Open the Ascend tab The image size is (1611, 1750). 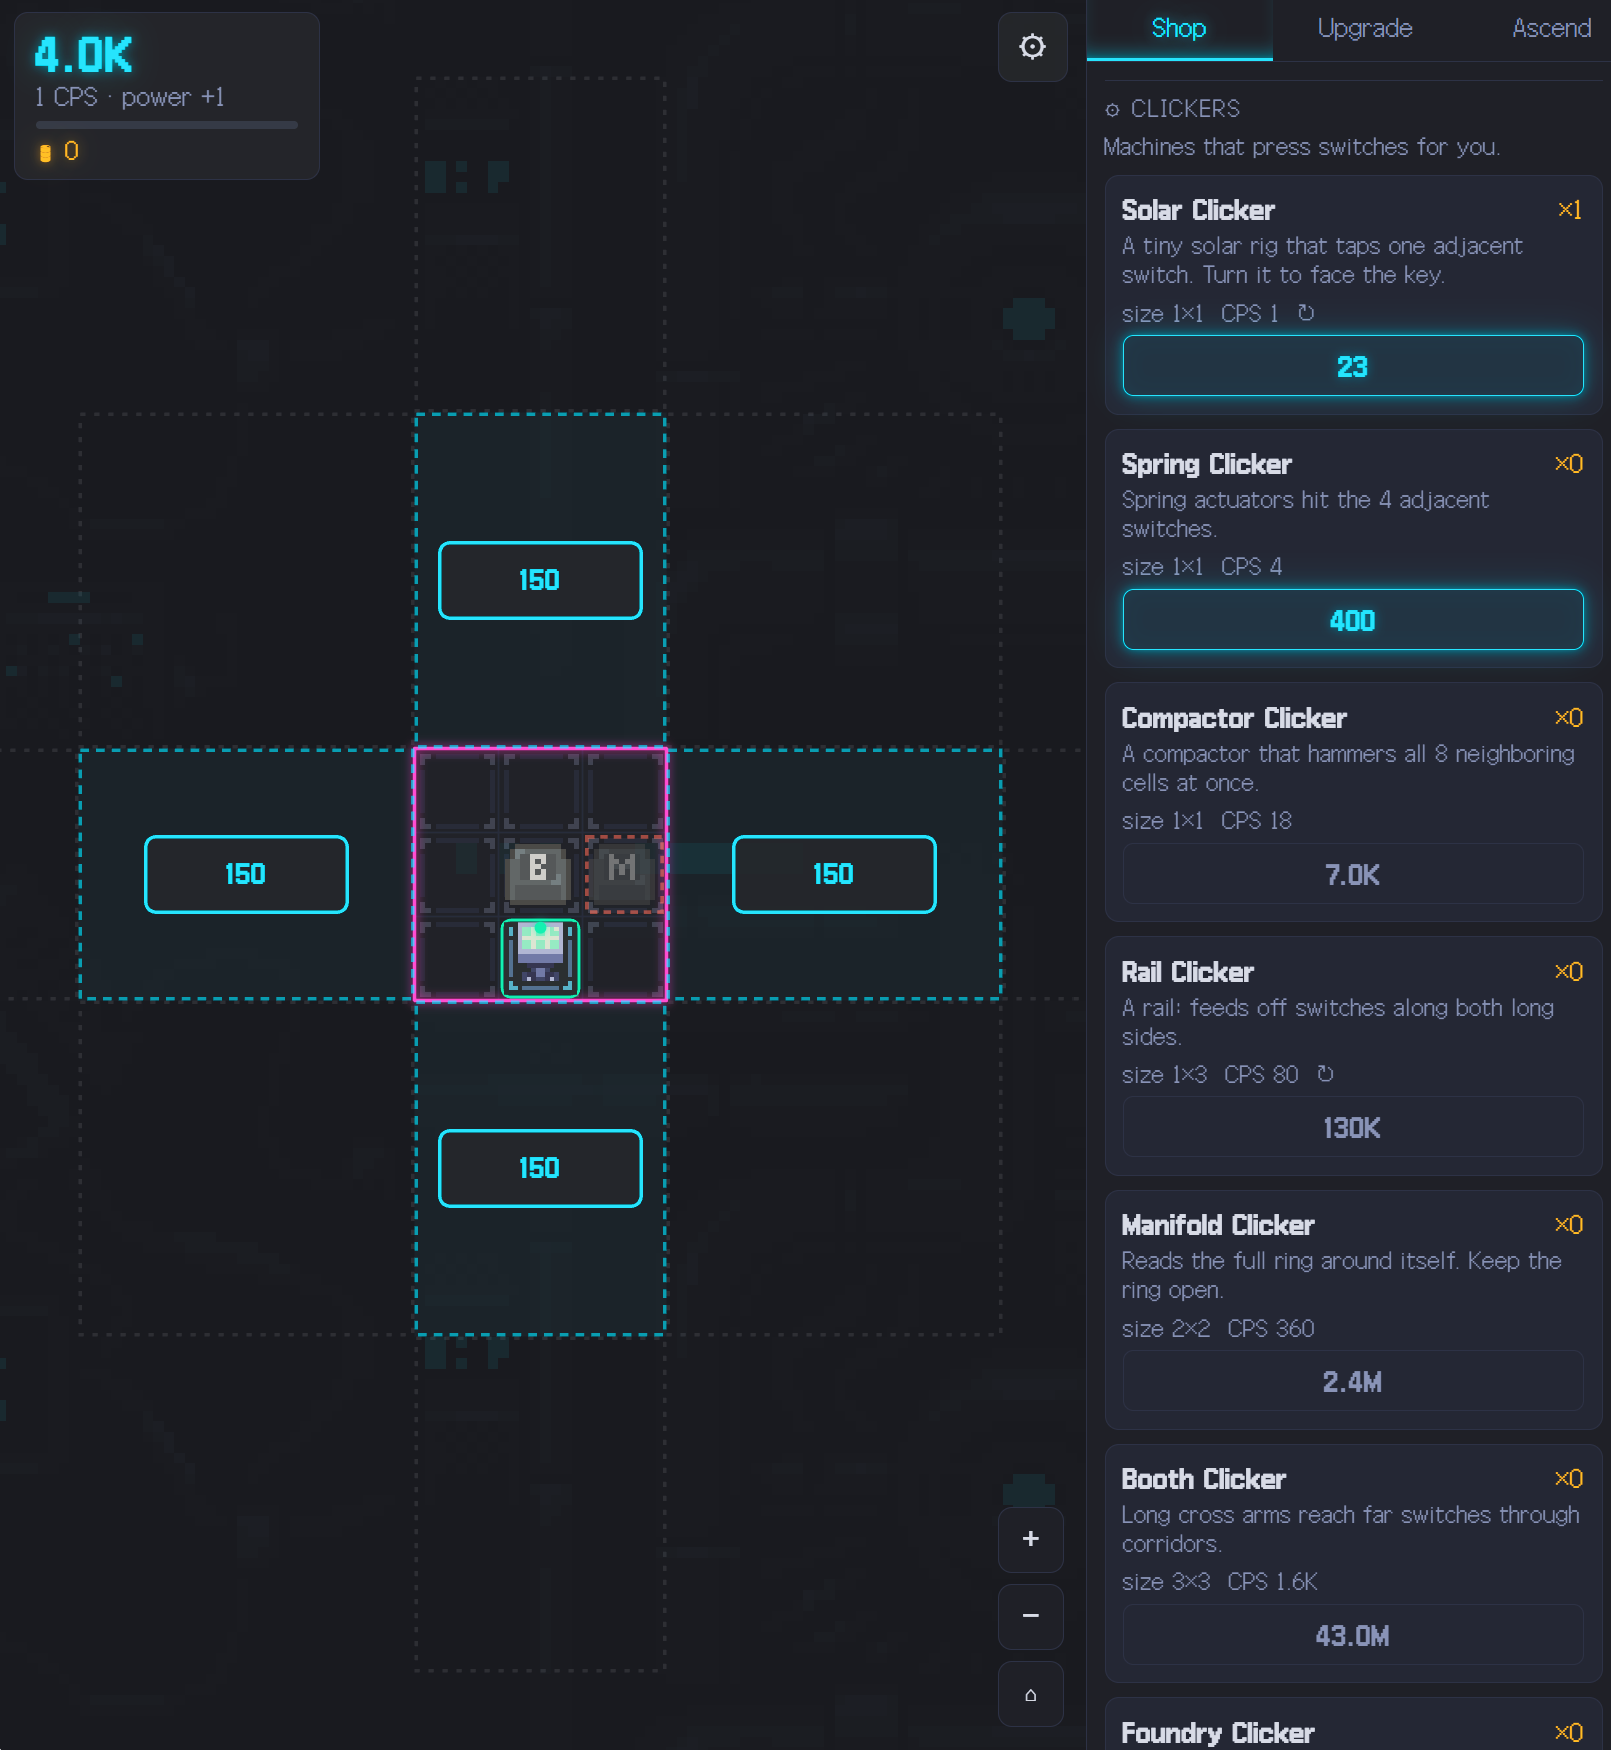[1550, 29]
